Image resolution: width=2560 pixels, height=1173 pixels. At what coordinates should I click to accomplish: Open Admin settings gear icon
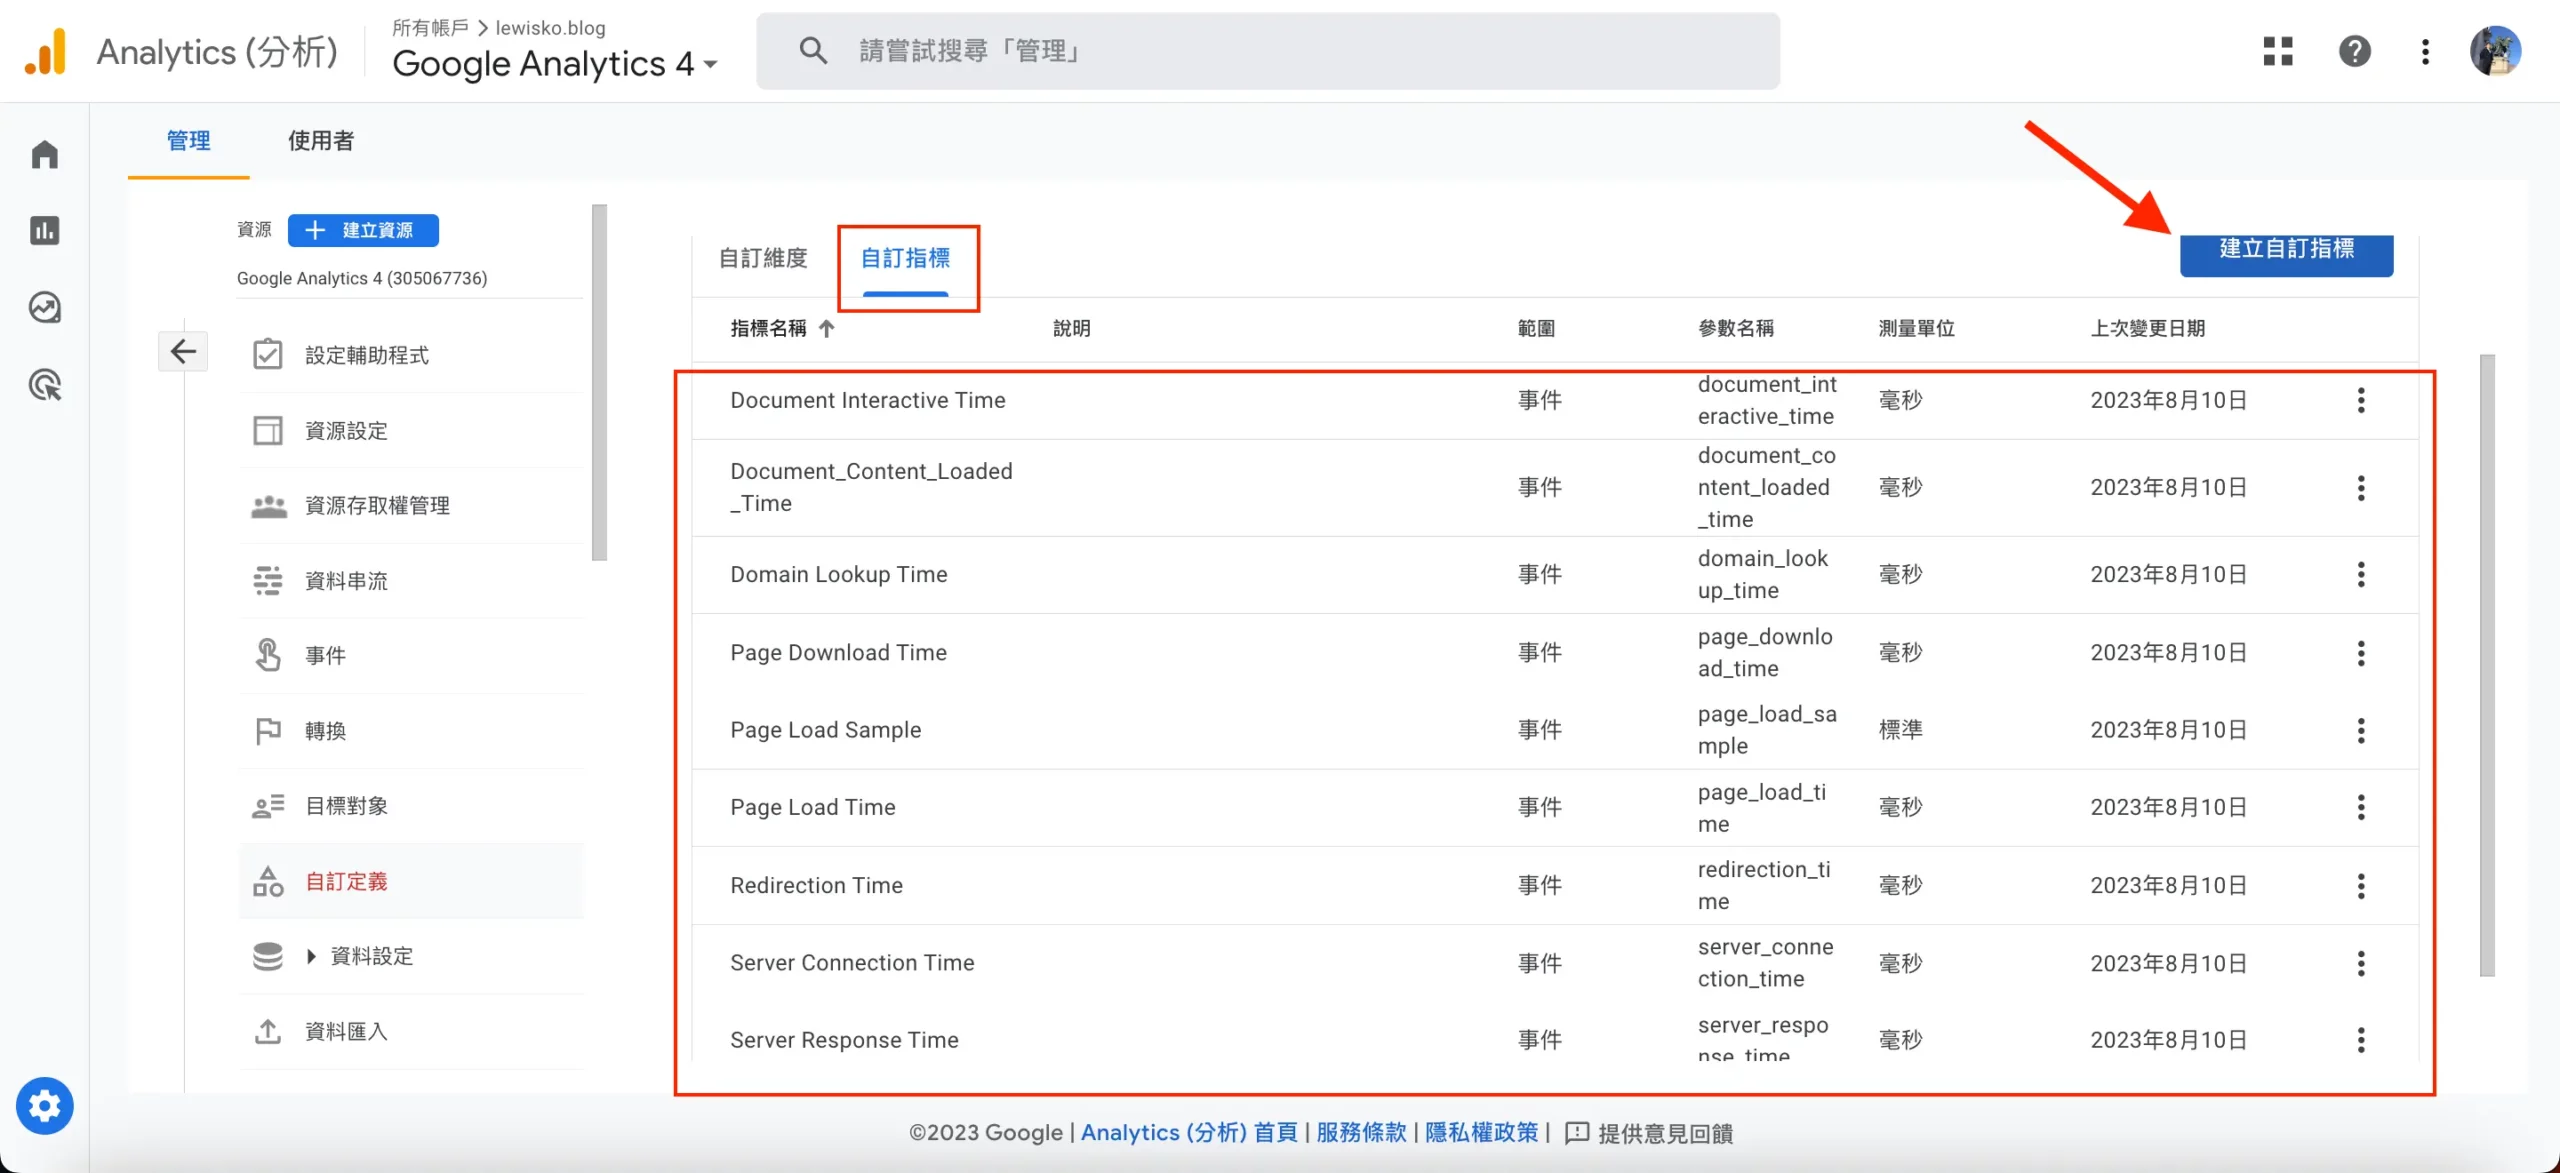pyautogui.click(x=45, y=1106)
